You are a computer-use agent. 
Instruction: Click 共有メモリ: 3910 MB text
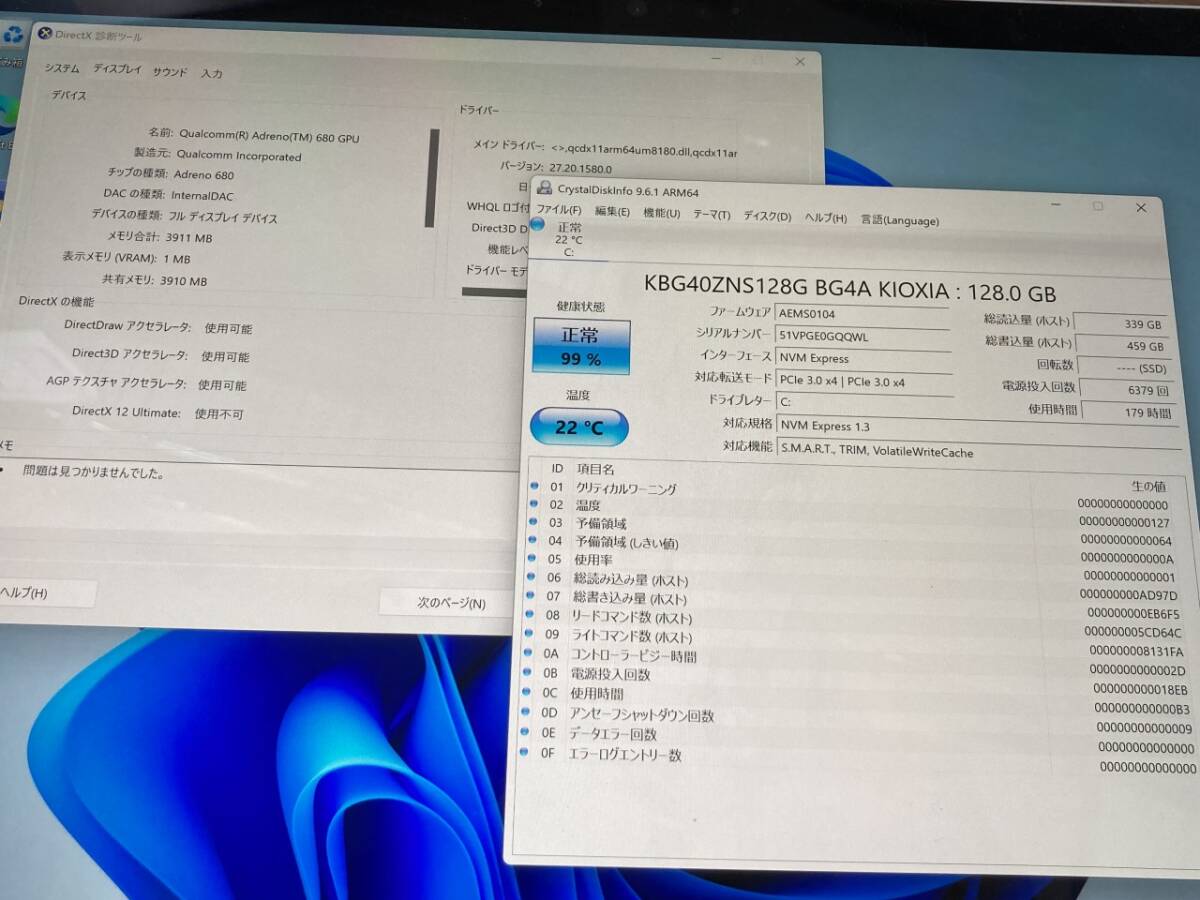click(154, 281)
